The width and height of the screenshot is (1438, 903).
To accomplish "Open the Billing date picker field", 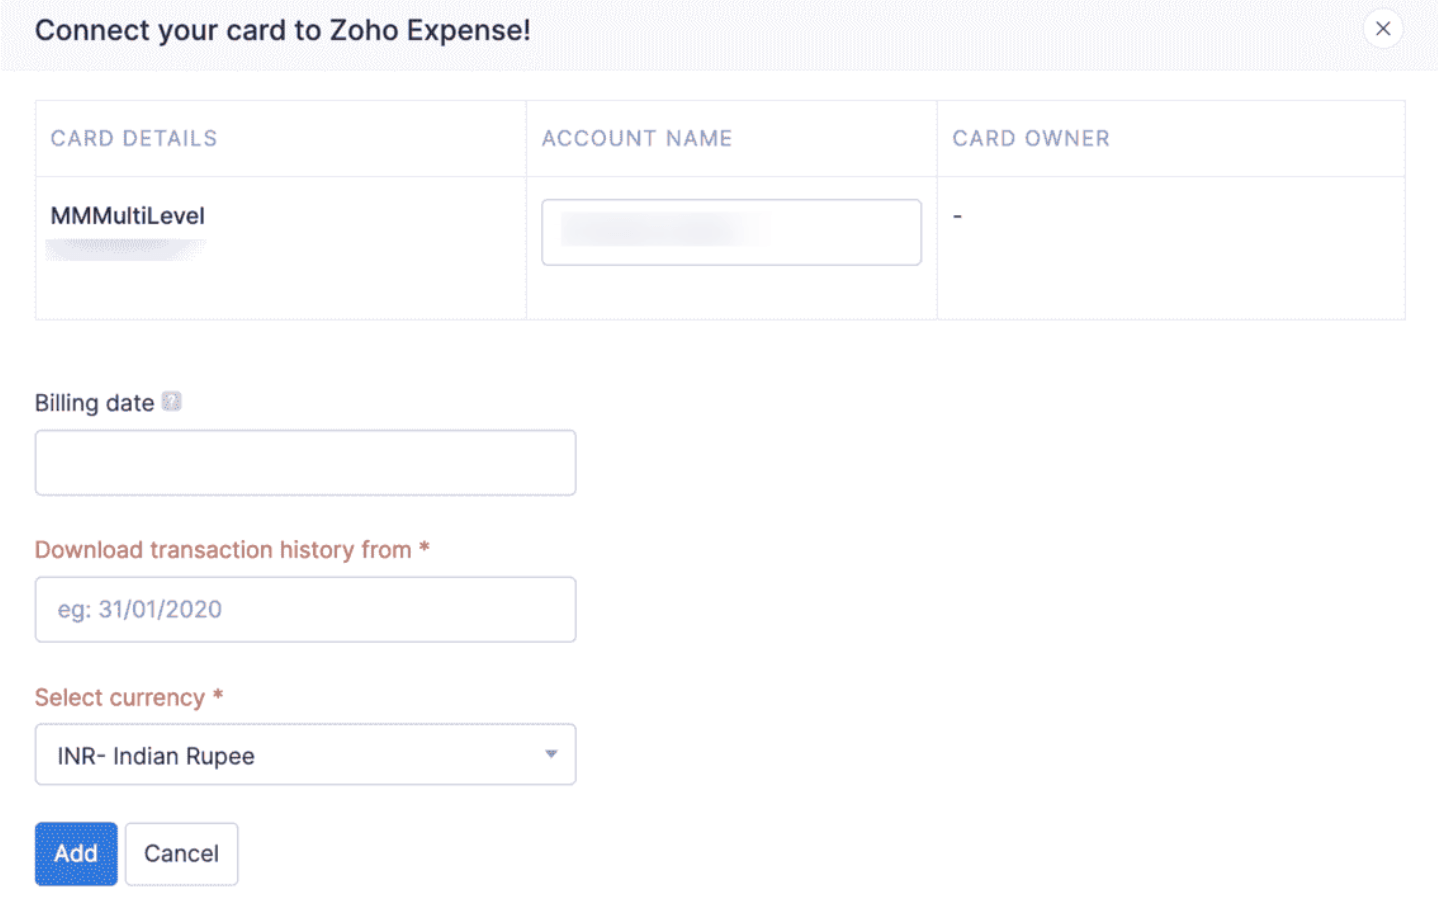I will (x=305, y=462).
